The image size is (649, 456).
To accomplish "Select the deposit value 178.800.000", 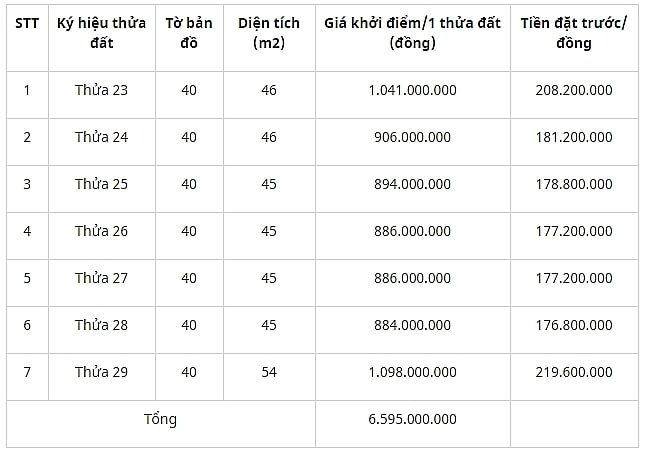I will (x=574, y=184).
